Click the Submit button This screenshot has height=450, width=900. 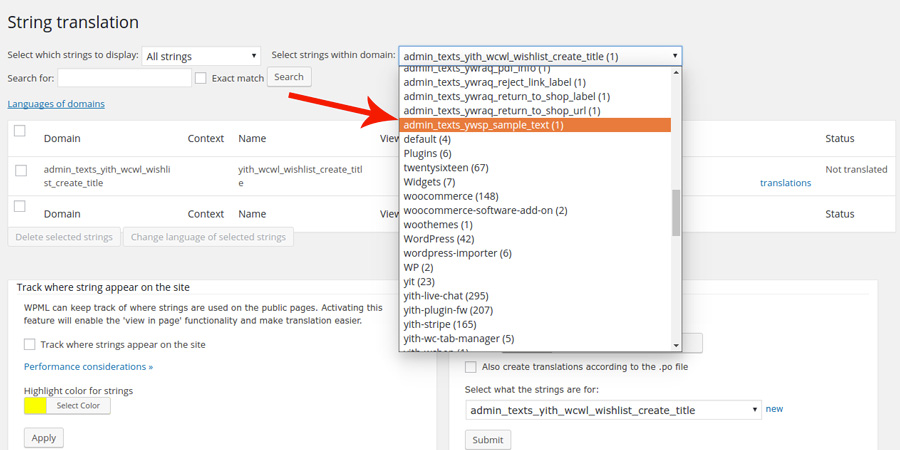pos(488,440)
